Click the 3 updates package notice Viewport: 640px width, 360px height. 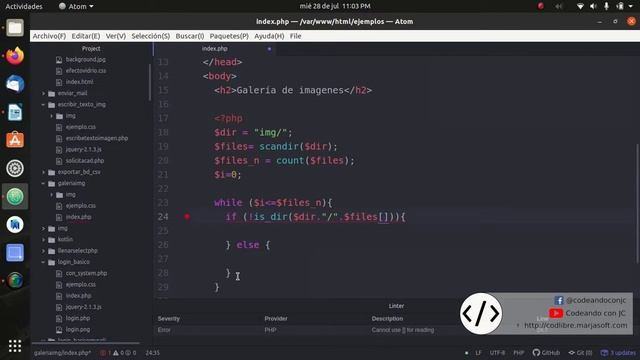pyautogui.click(x=618, y=353)
